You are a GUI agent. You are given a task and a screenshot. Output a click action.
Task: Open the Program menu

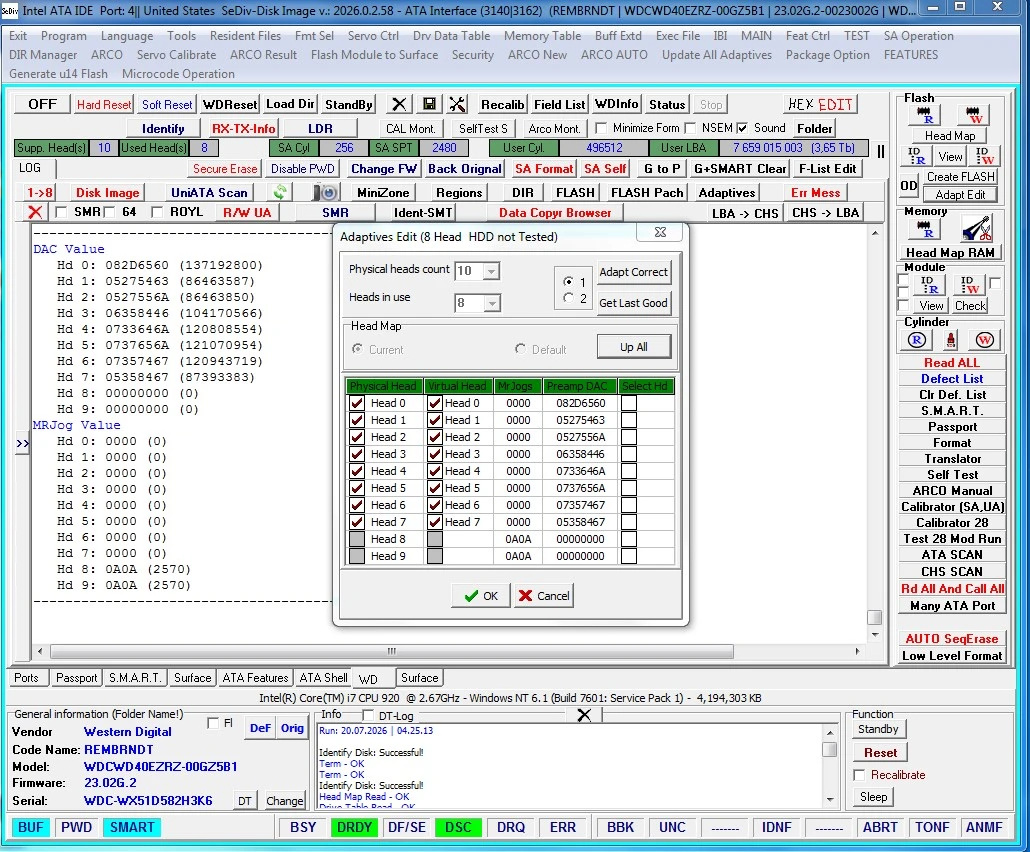coord(64,36)
